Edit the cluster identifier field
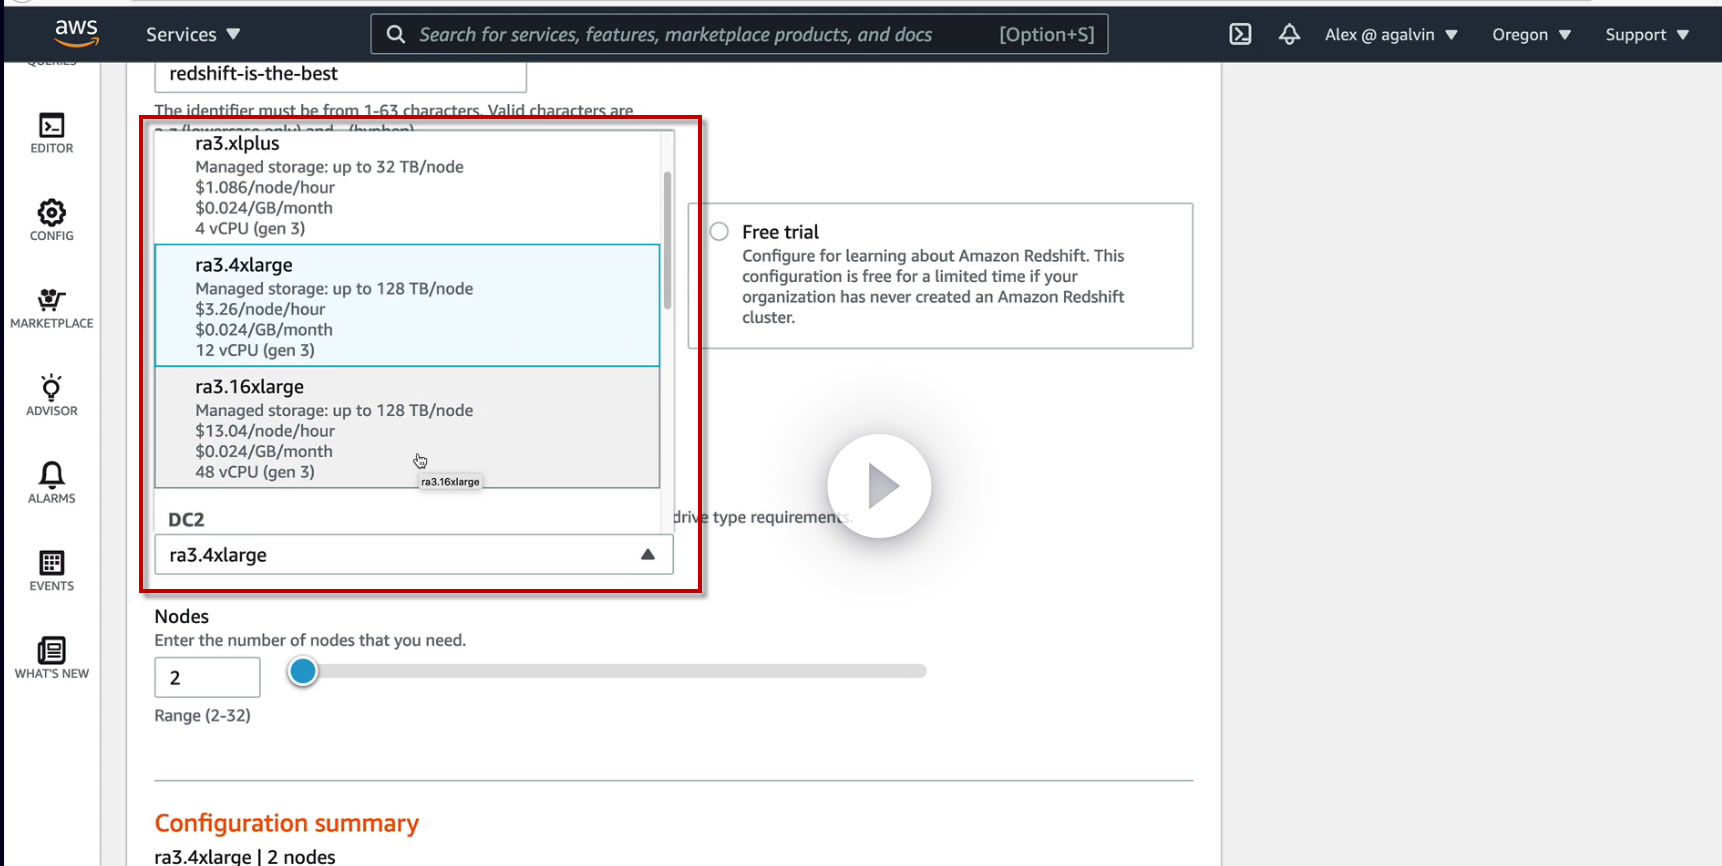This screenshot has height=866, width=1722. [340, 74]
